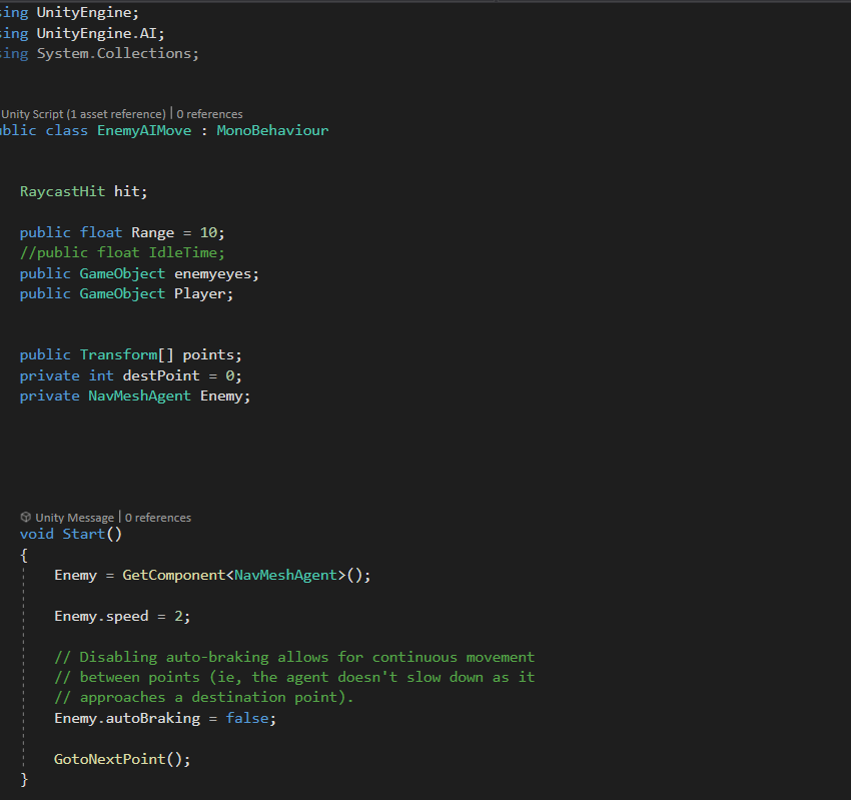The width and height of the screenshot is (851, 800).
Task: Click the value 10 of Range
Action: [208, 232]
